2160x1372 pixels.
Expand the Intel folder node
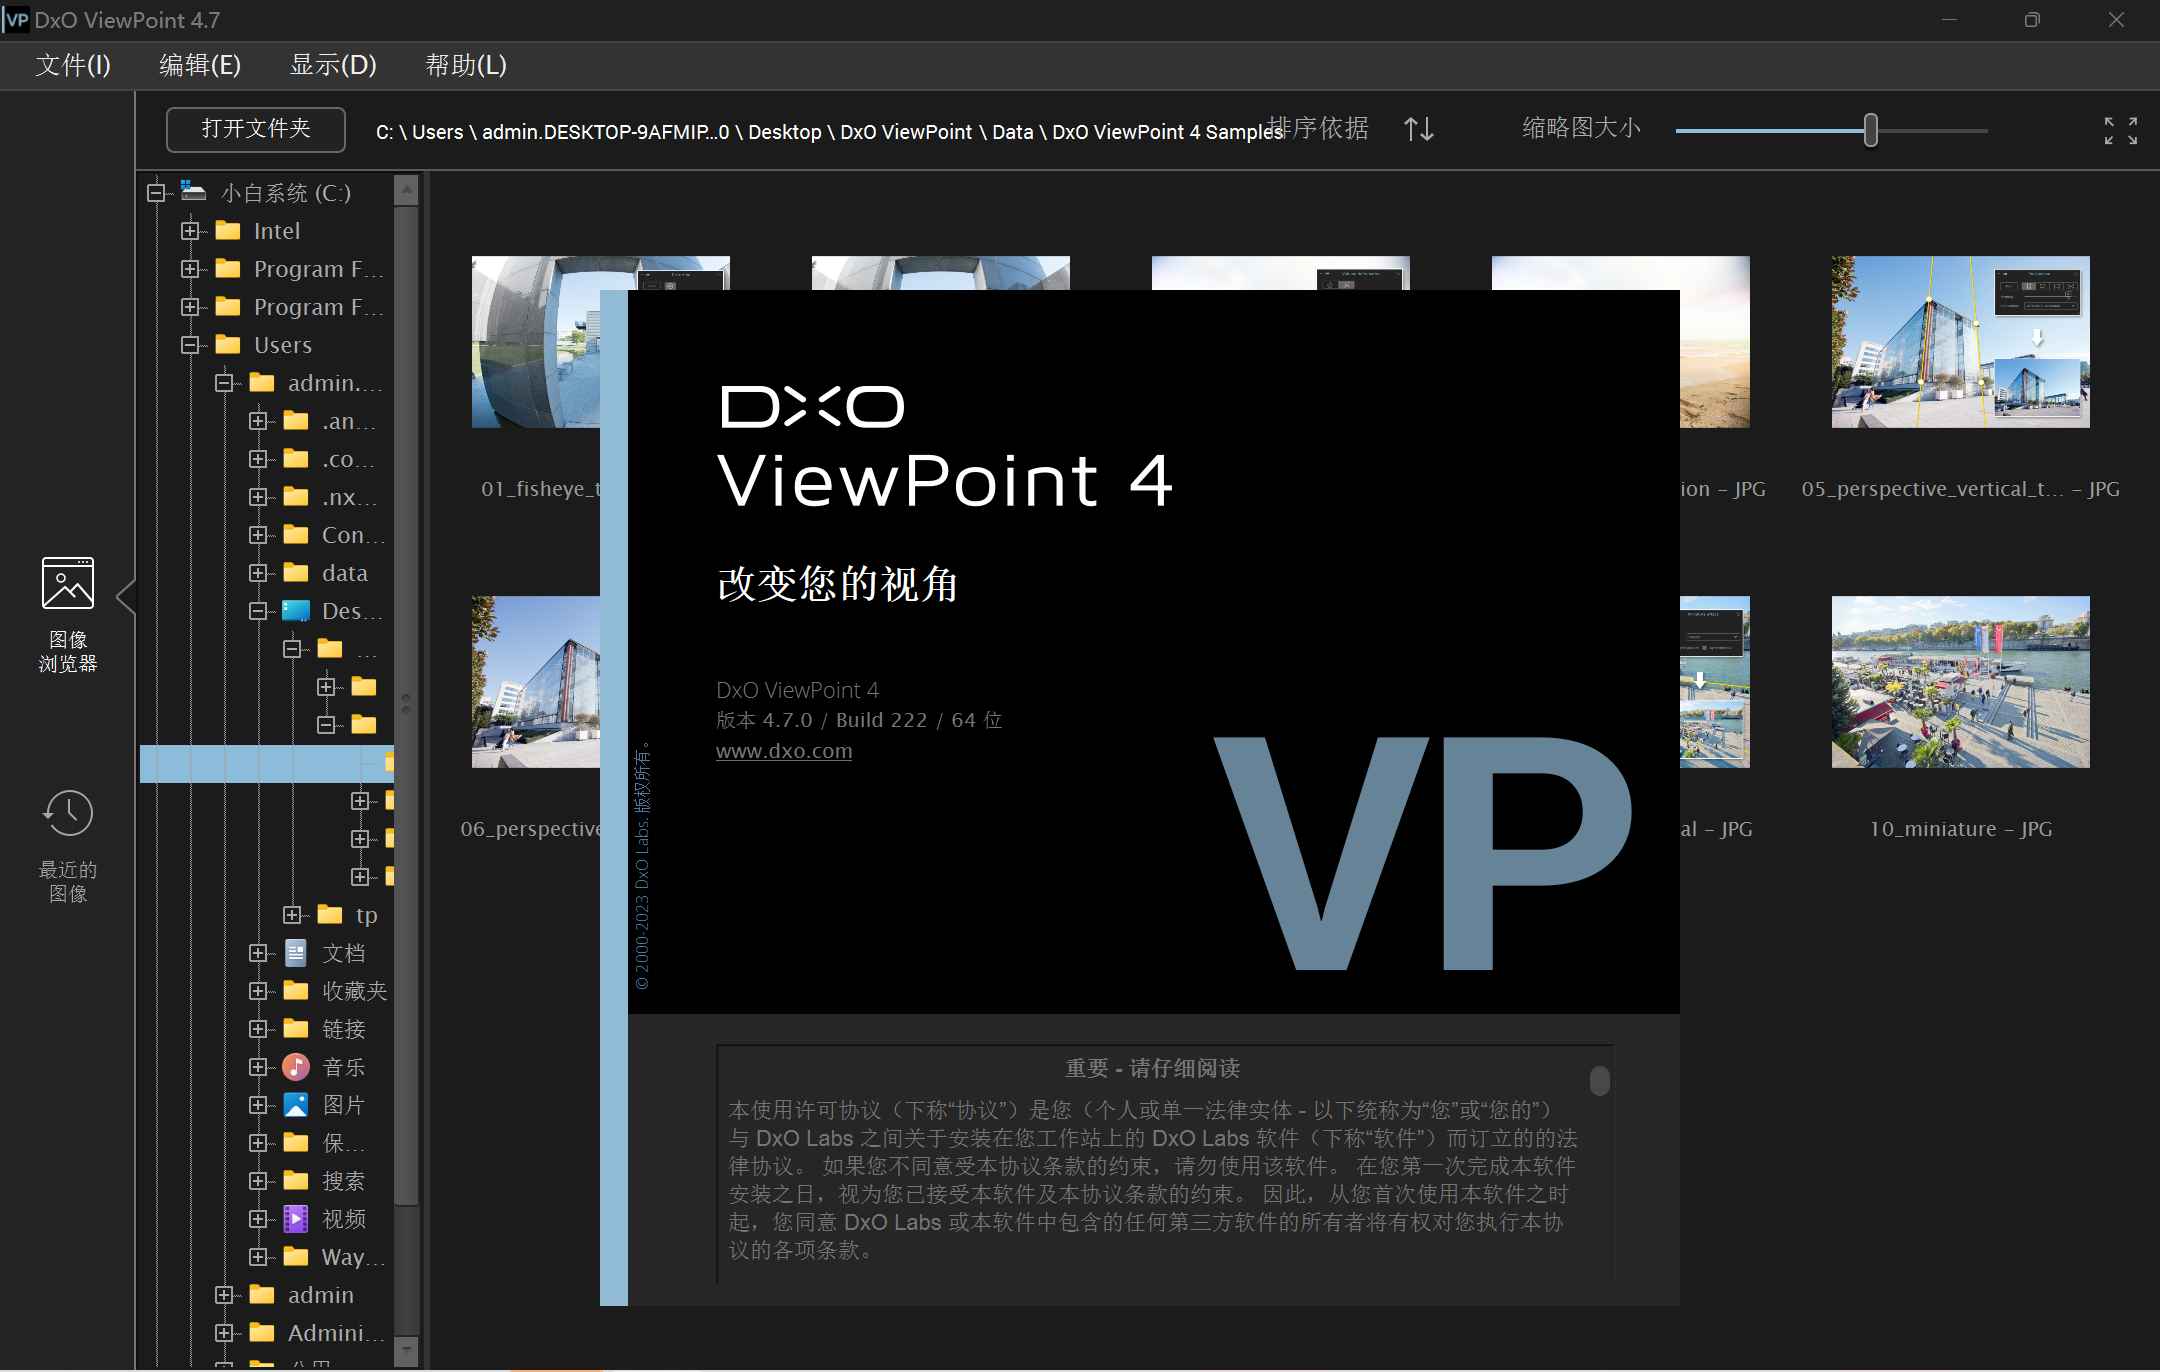point(190,231)
